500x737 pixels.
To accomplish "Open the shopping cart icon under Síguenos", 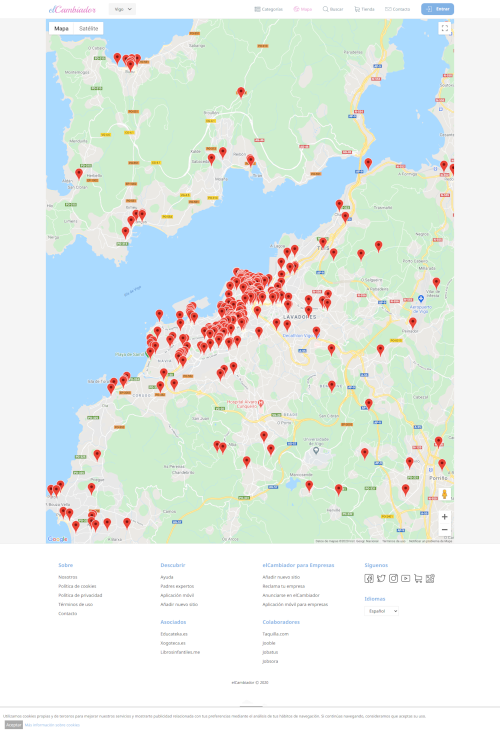I will click(x=418, y=579).
